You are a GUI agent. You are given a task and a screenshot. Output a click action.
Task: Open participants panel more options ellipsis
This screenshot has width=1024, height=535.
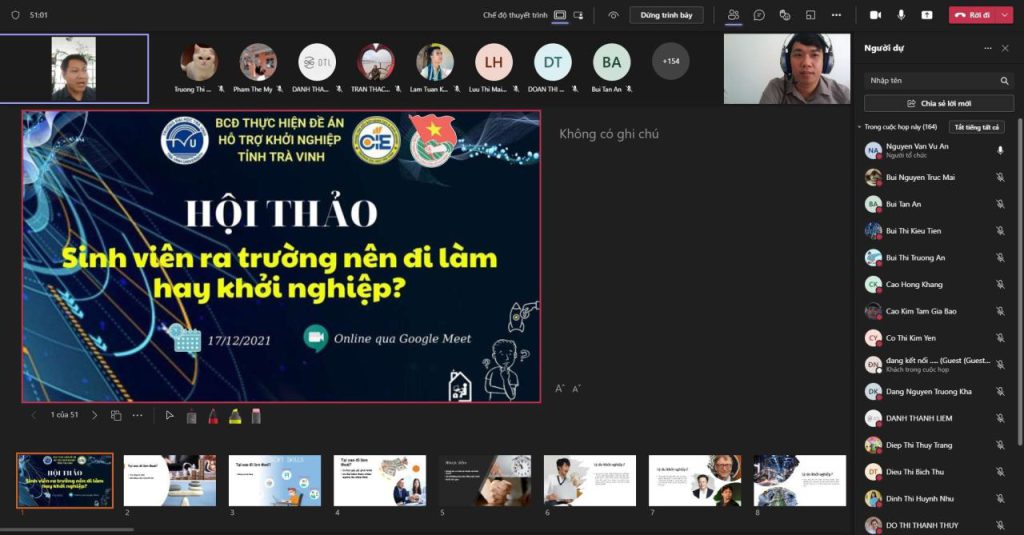pos(987,48)
